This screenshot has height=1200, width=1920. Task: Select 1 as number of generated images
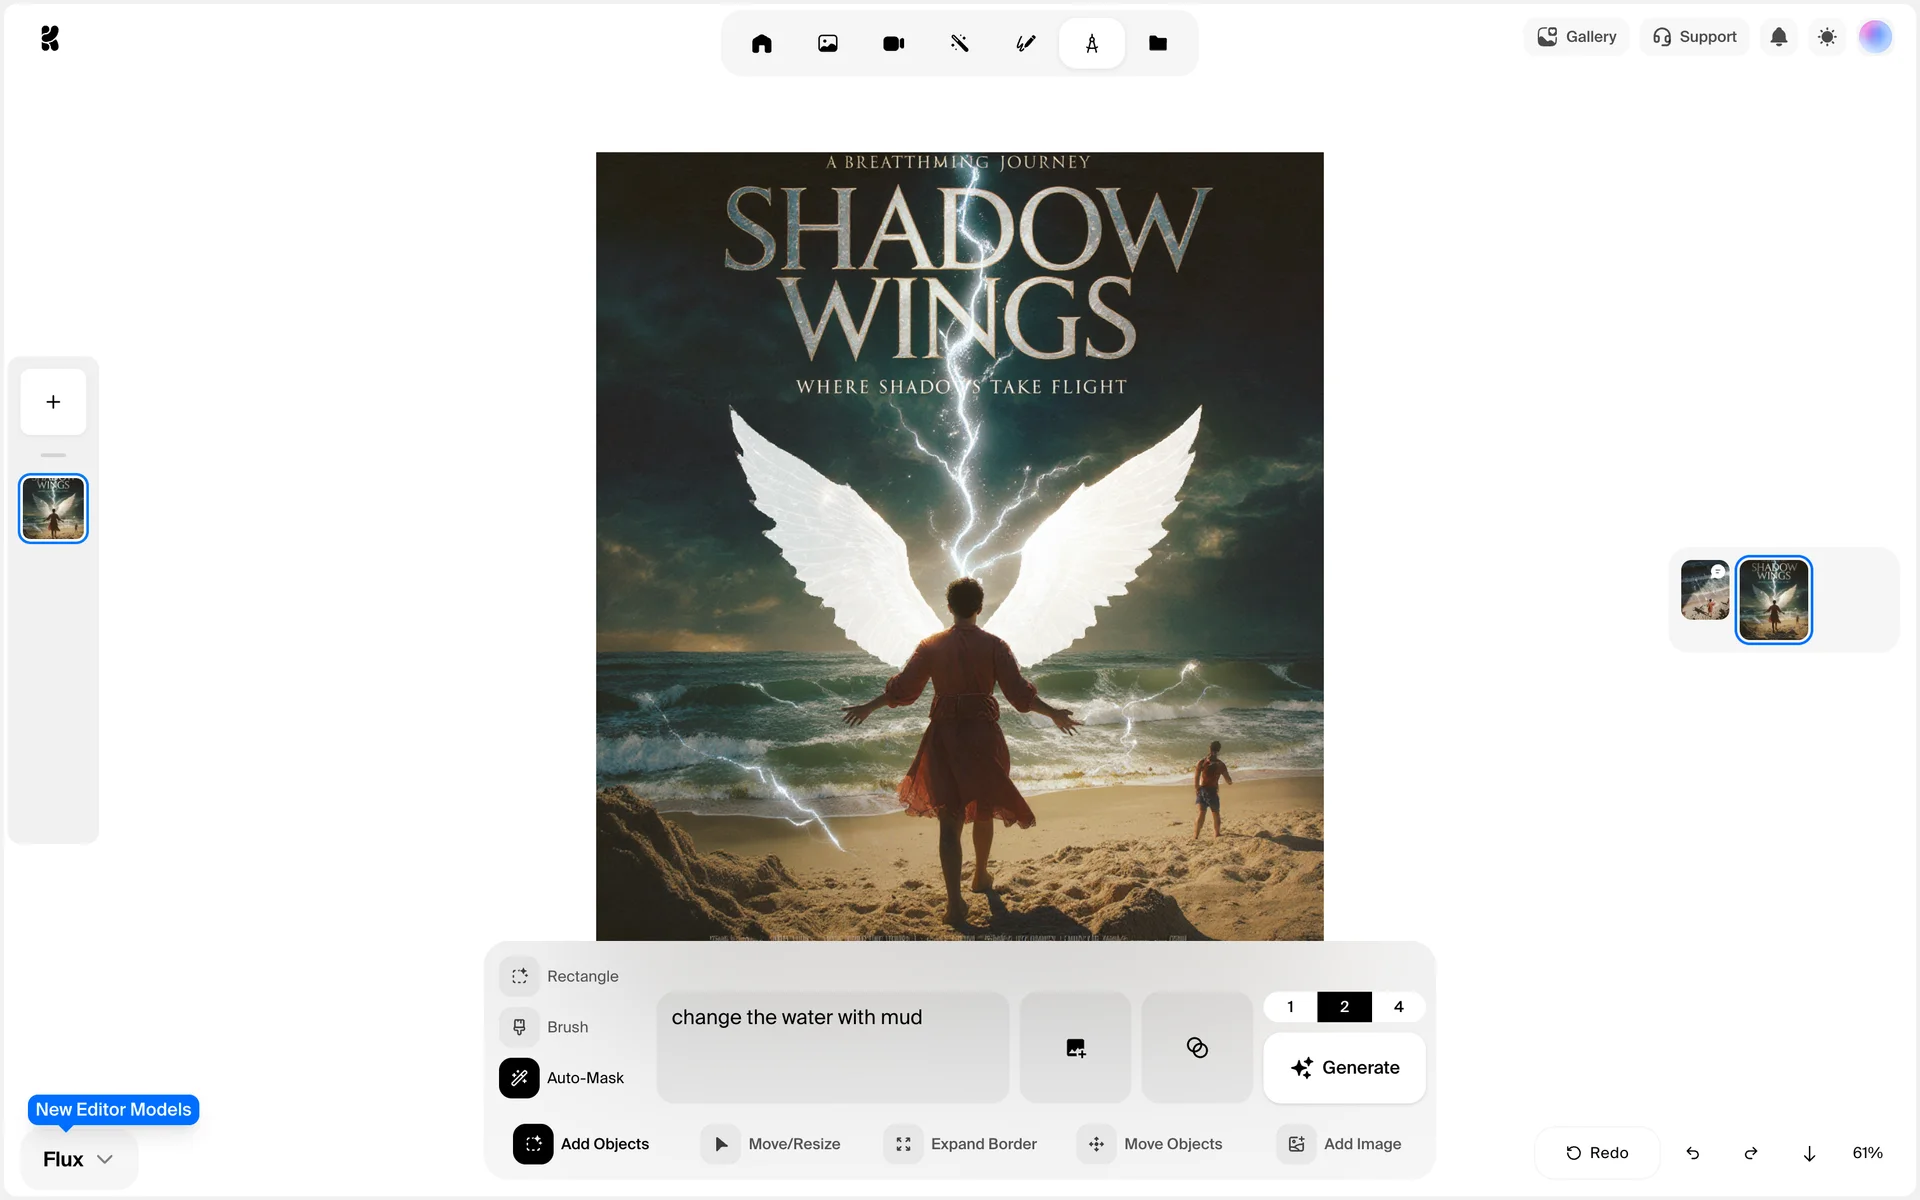(1290, 1007)
